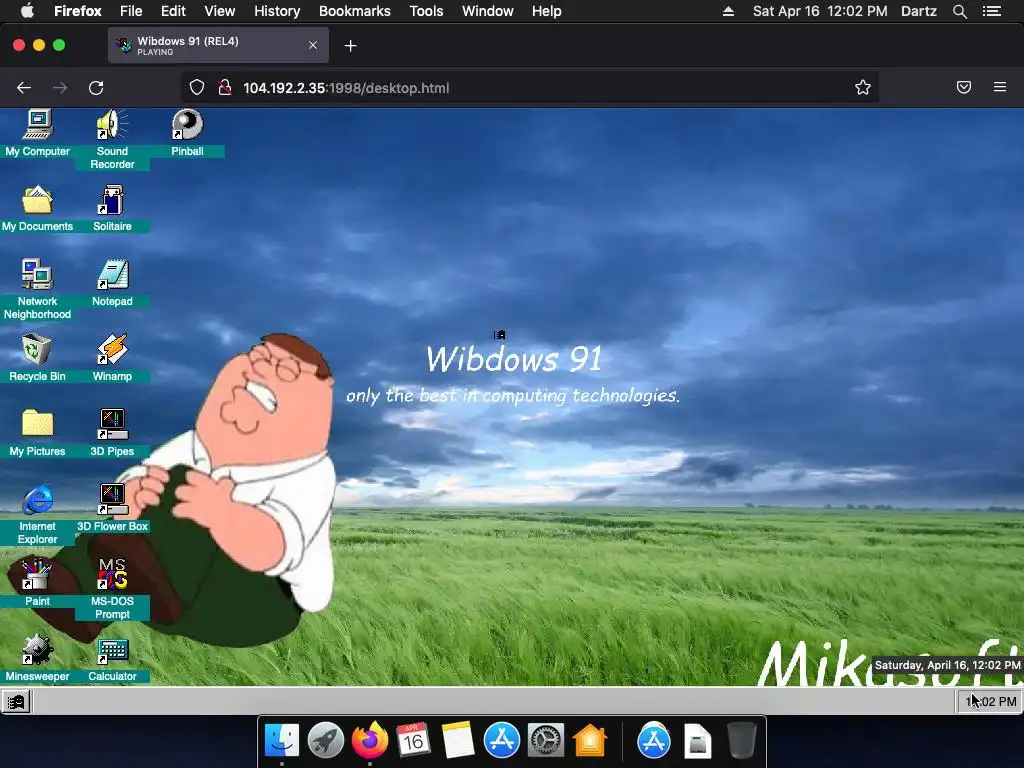Open the Edit menu
The height and width of the screenshot is (768, 1024).
point(173,11)
